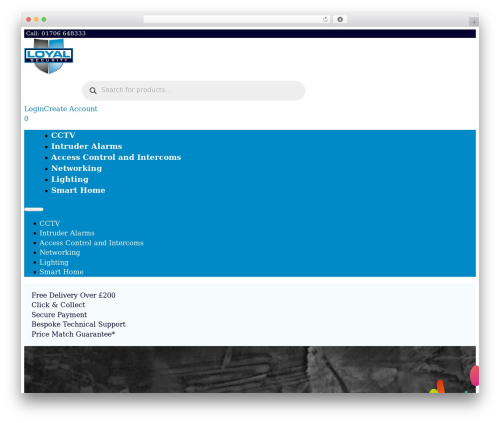
Task: Click the Bespoke Technical Support text
Action: 78,324
